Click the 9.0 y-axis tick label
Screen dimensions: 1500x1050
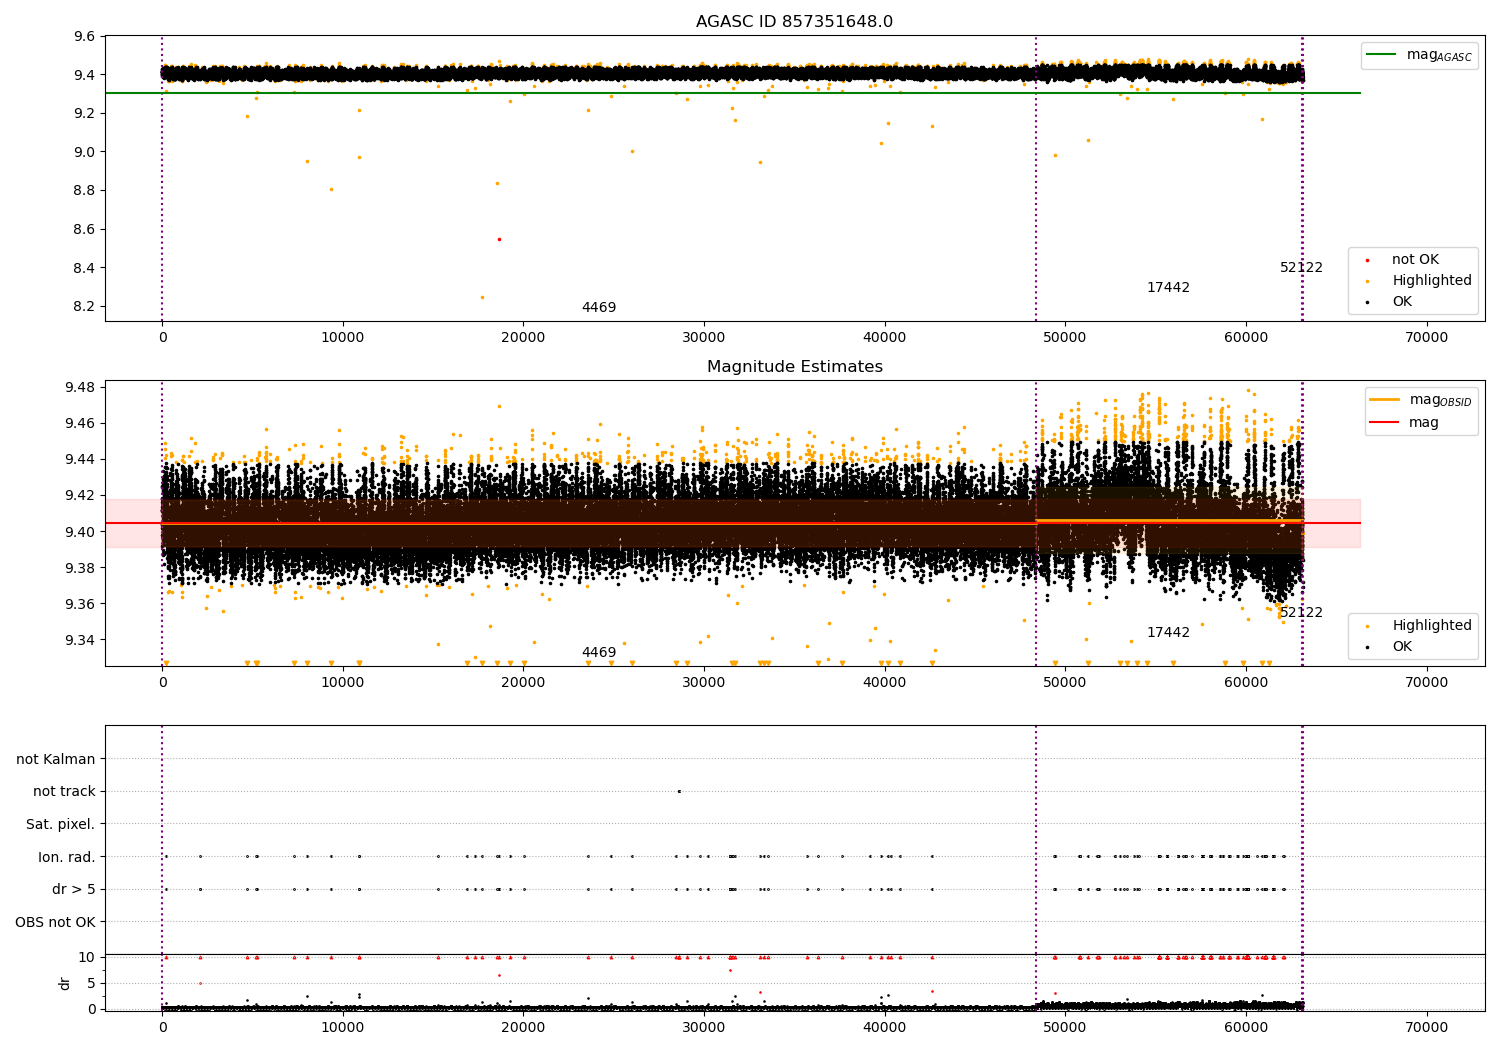(x=84, y=152)
